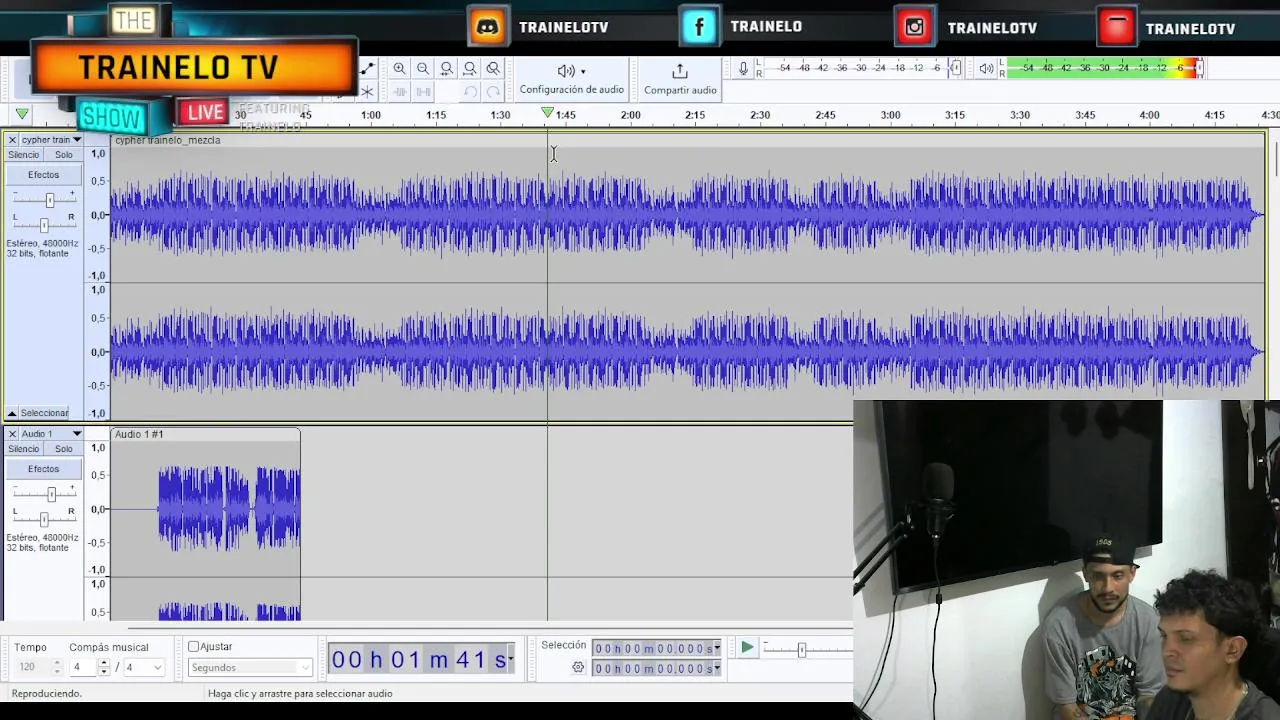Click the cypher trainelo_mezcla clip title
The width and height of the screenshot is (1280, 720).
pyautogui.click(x=167, y=140)
